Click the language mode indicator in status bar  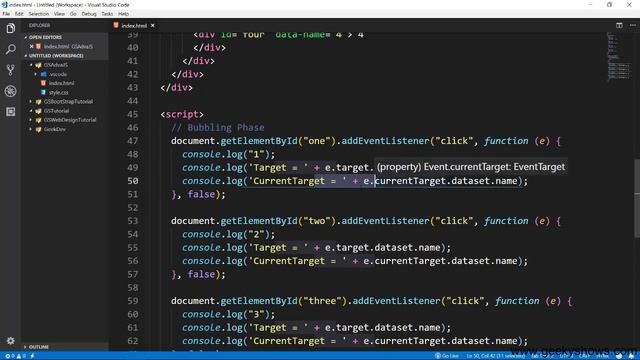tap(602, 356)
